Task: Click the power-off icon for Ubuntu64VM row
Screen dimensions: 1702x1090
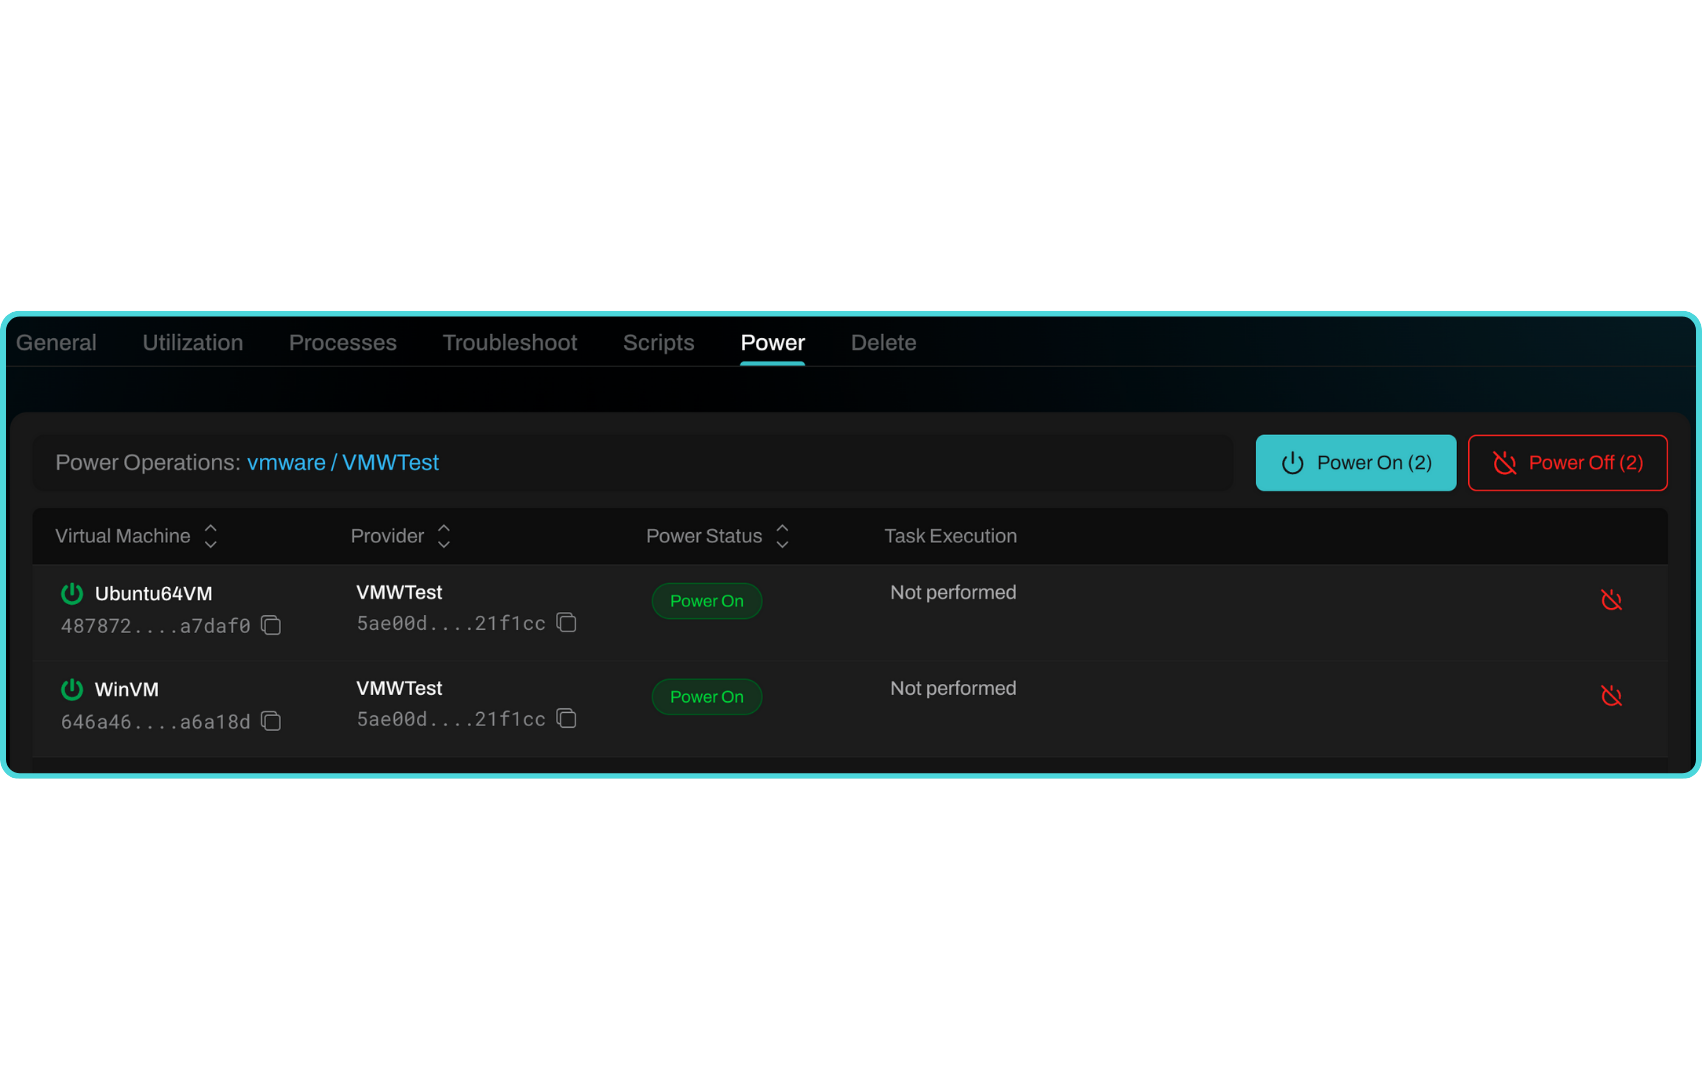Action: coord(1611,600)
